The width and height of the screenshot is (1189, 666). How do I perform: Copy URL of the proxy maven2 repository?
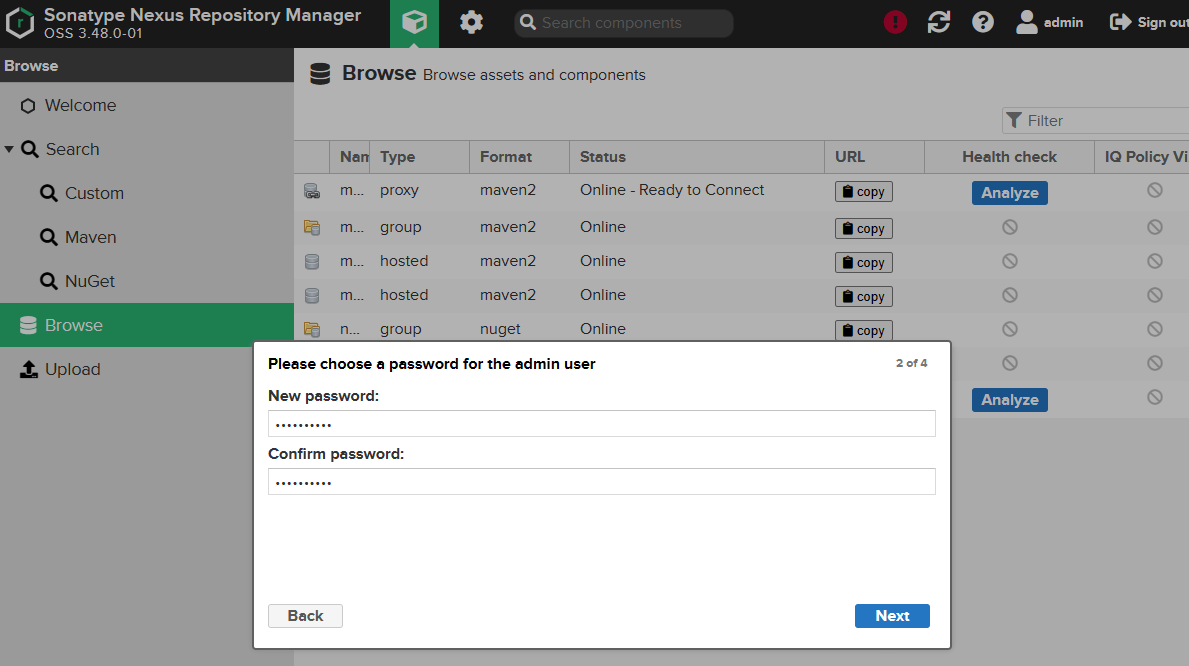[864, 192]
